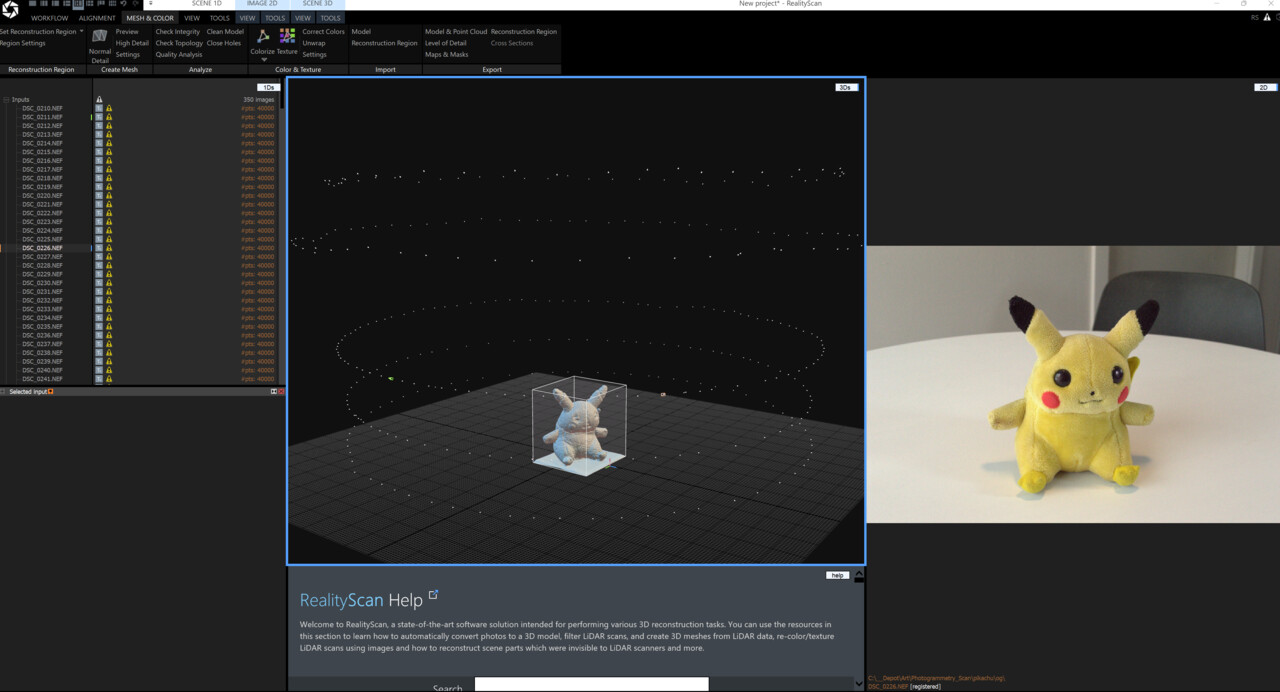Click High Detail mesh button
Screen dimensions: 1280x692
132,43
